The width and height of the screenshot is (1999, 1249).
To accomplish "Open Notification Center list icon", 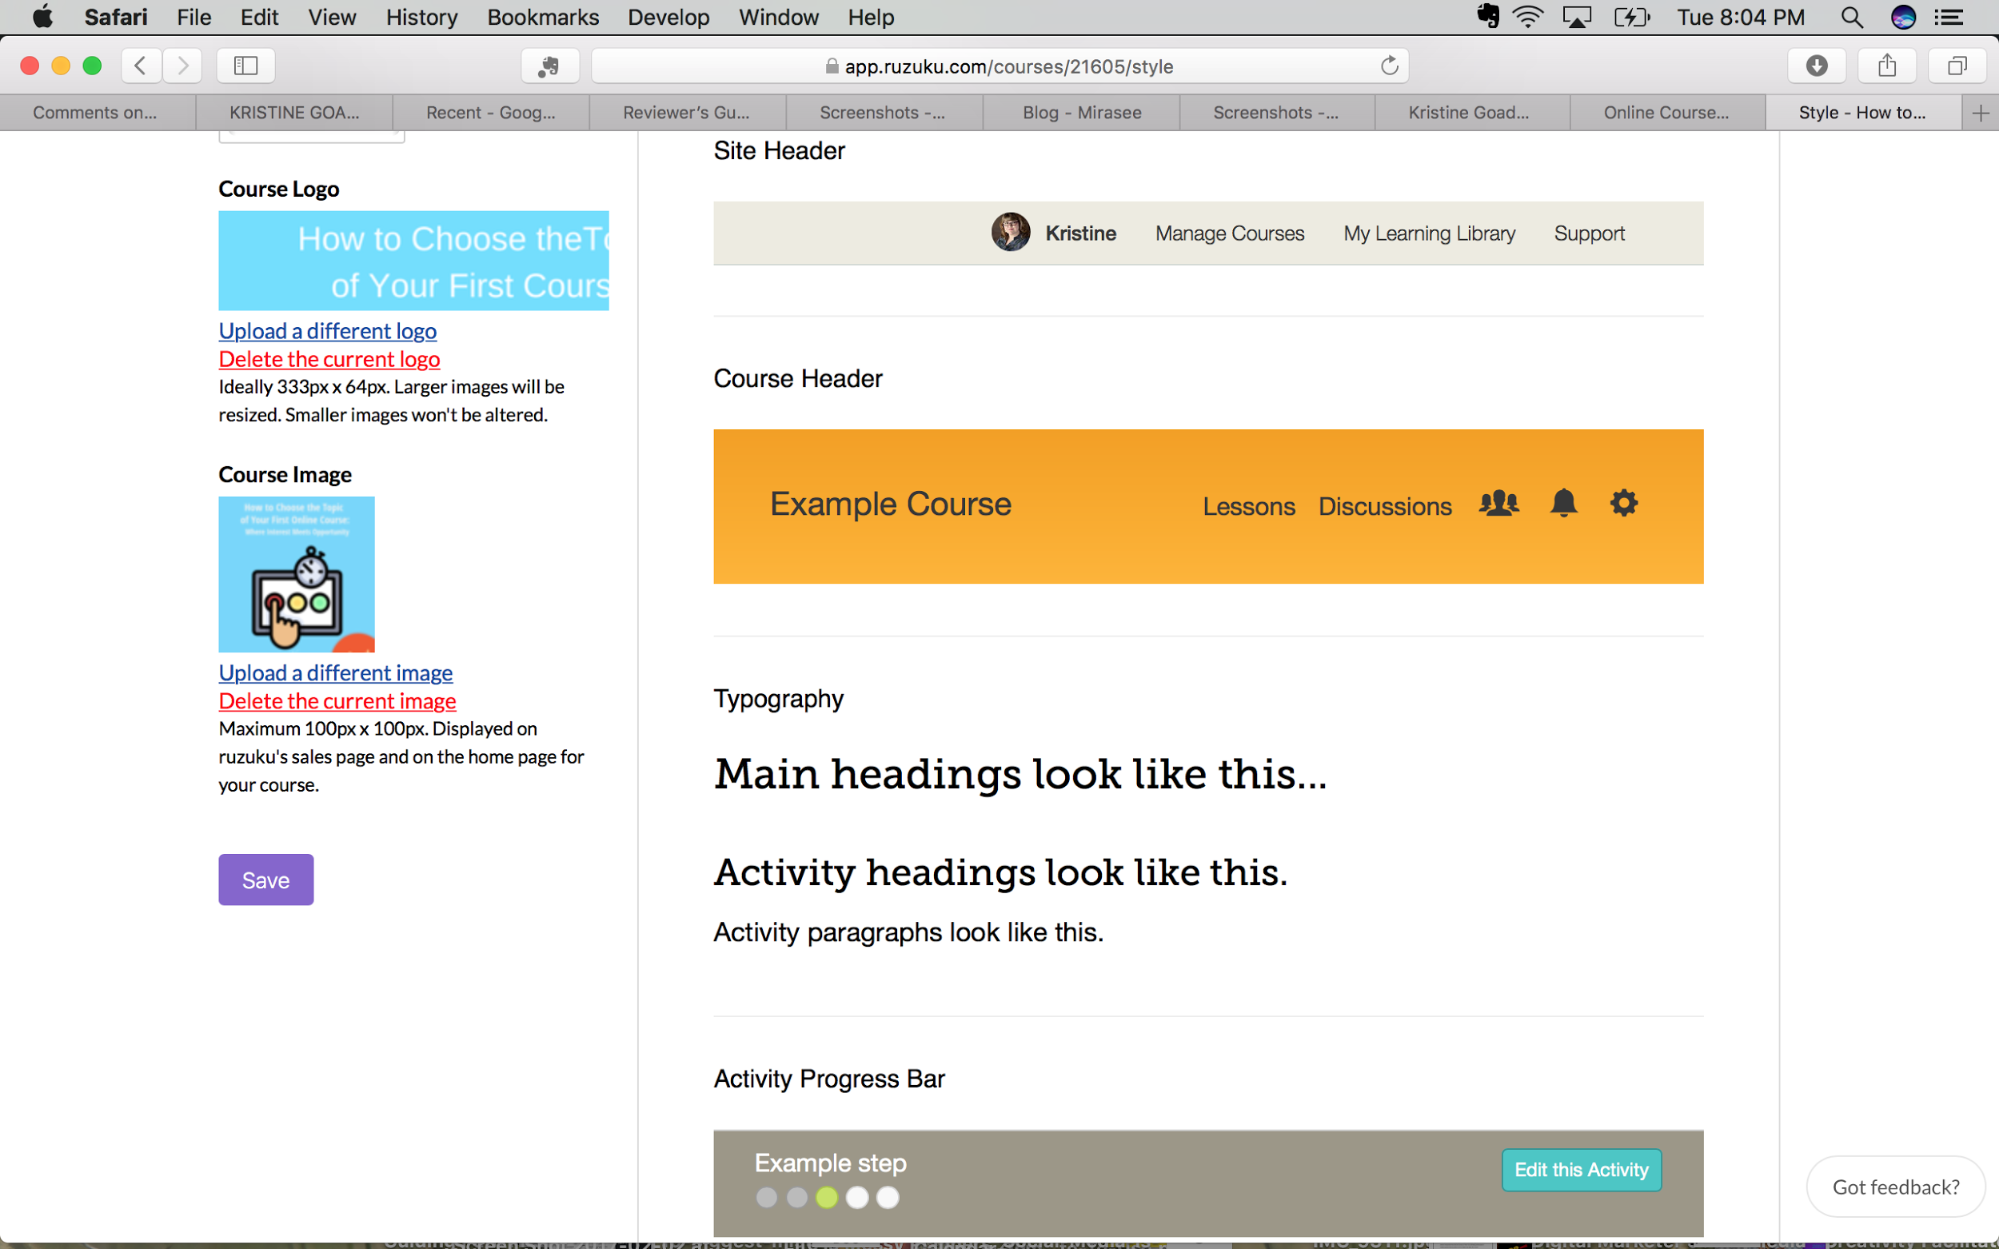I will click(1949, 17).
